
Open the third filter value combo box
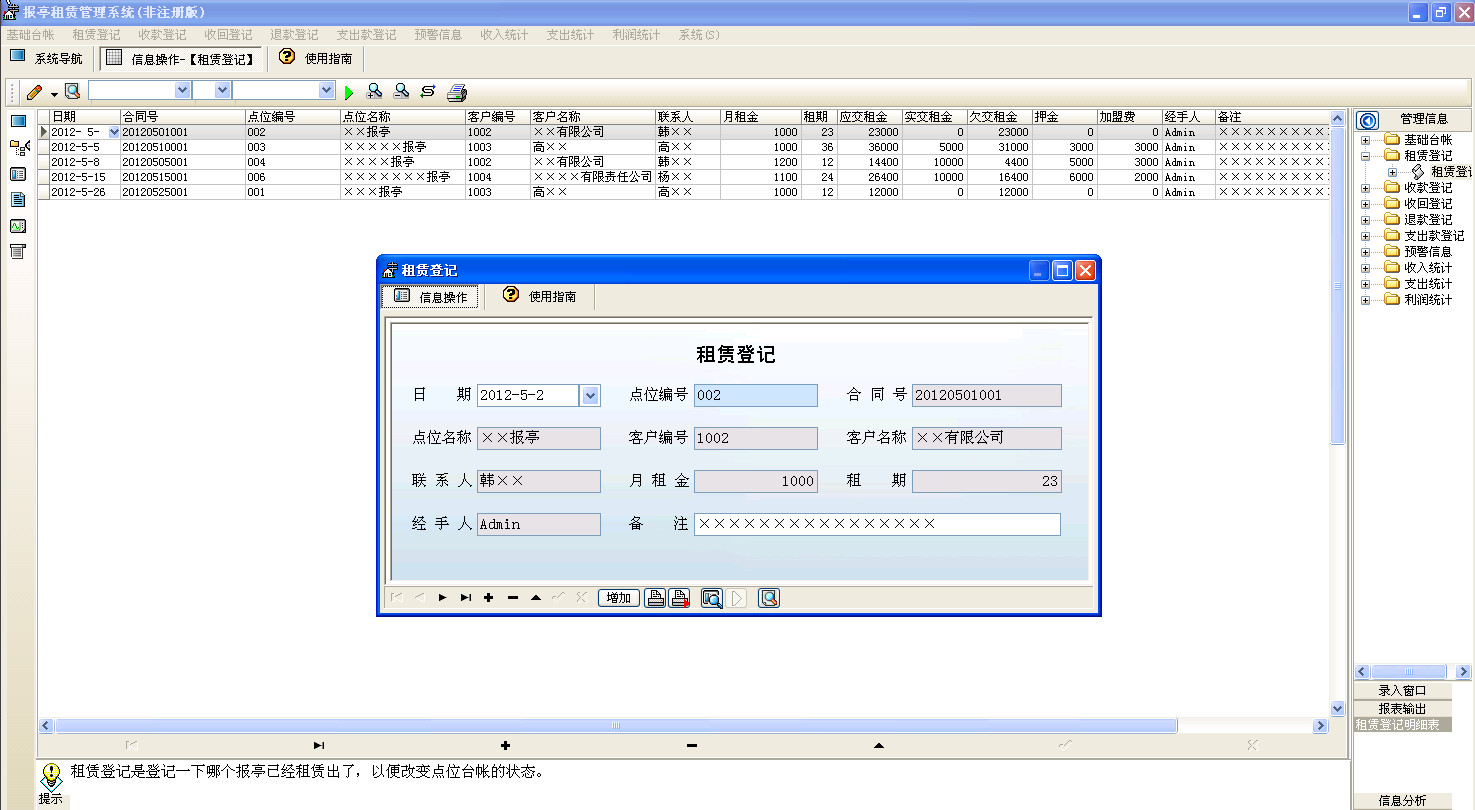(326, 90)
